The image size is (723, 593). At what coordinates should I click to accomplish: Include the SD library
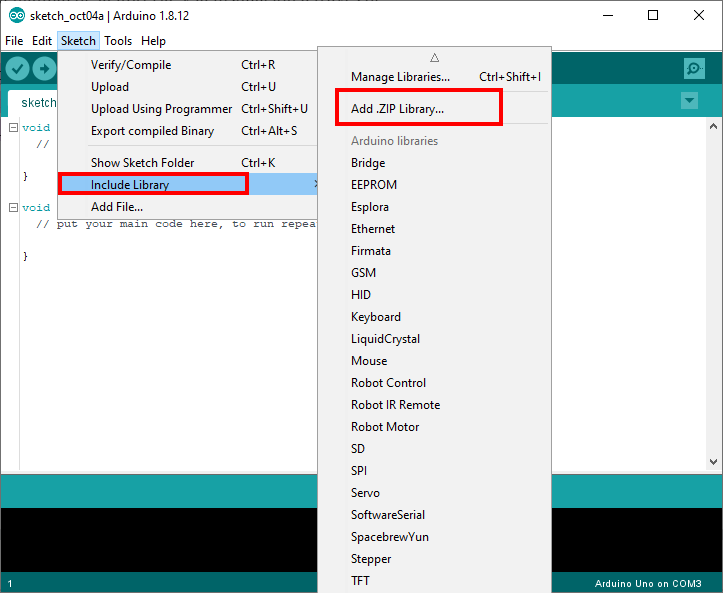coord(434,449)
